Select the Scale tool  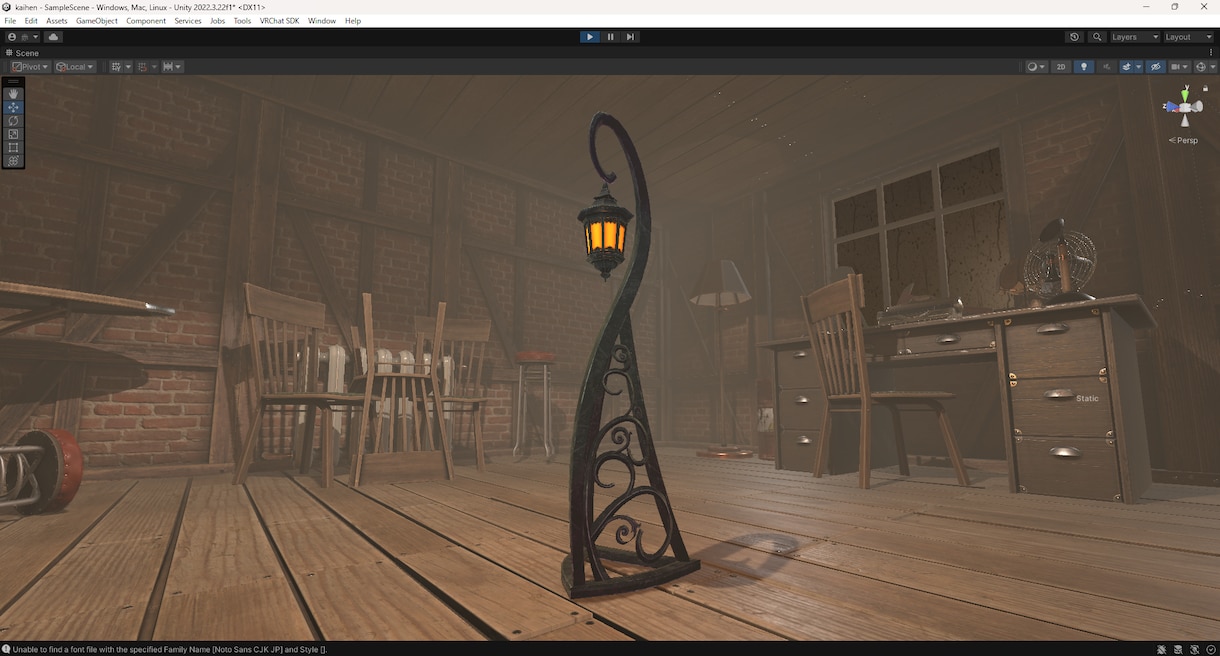(13, 134)
